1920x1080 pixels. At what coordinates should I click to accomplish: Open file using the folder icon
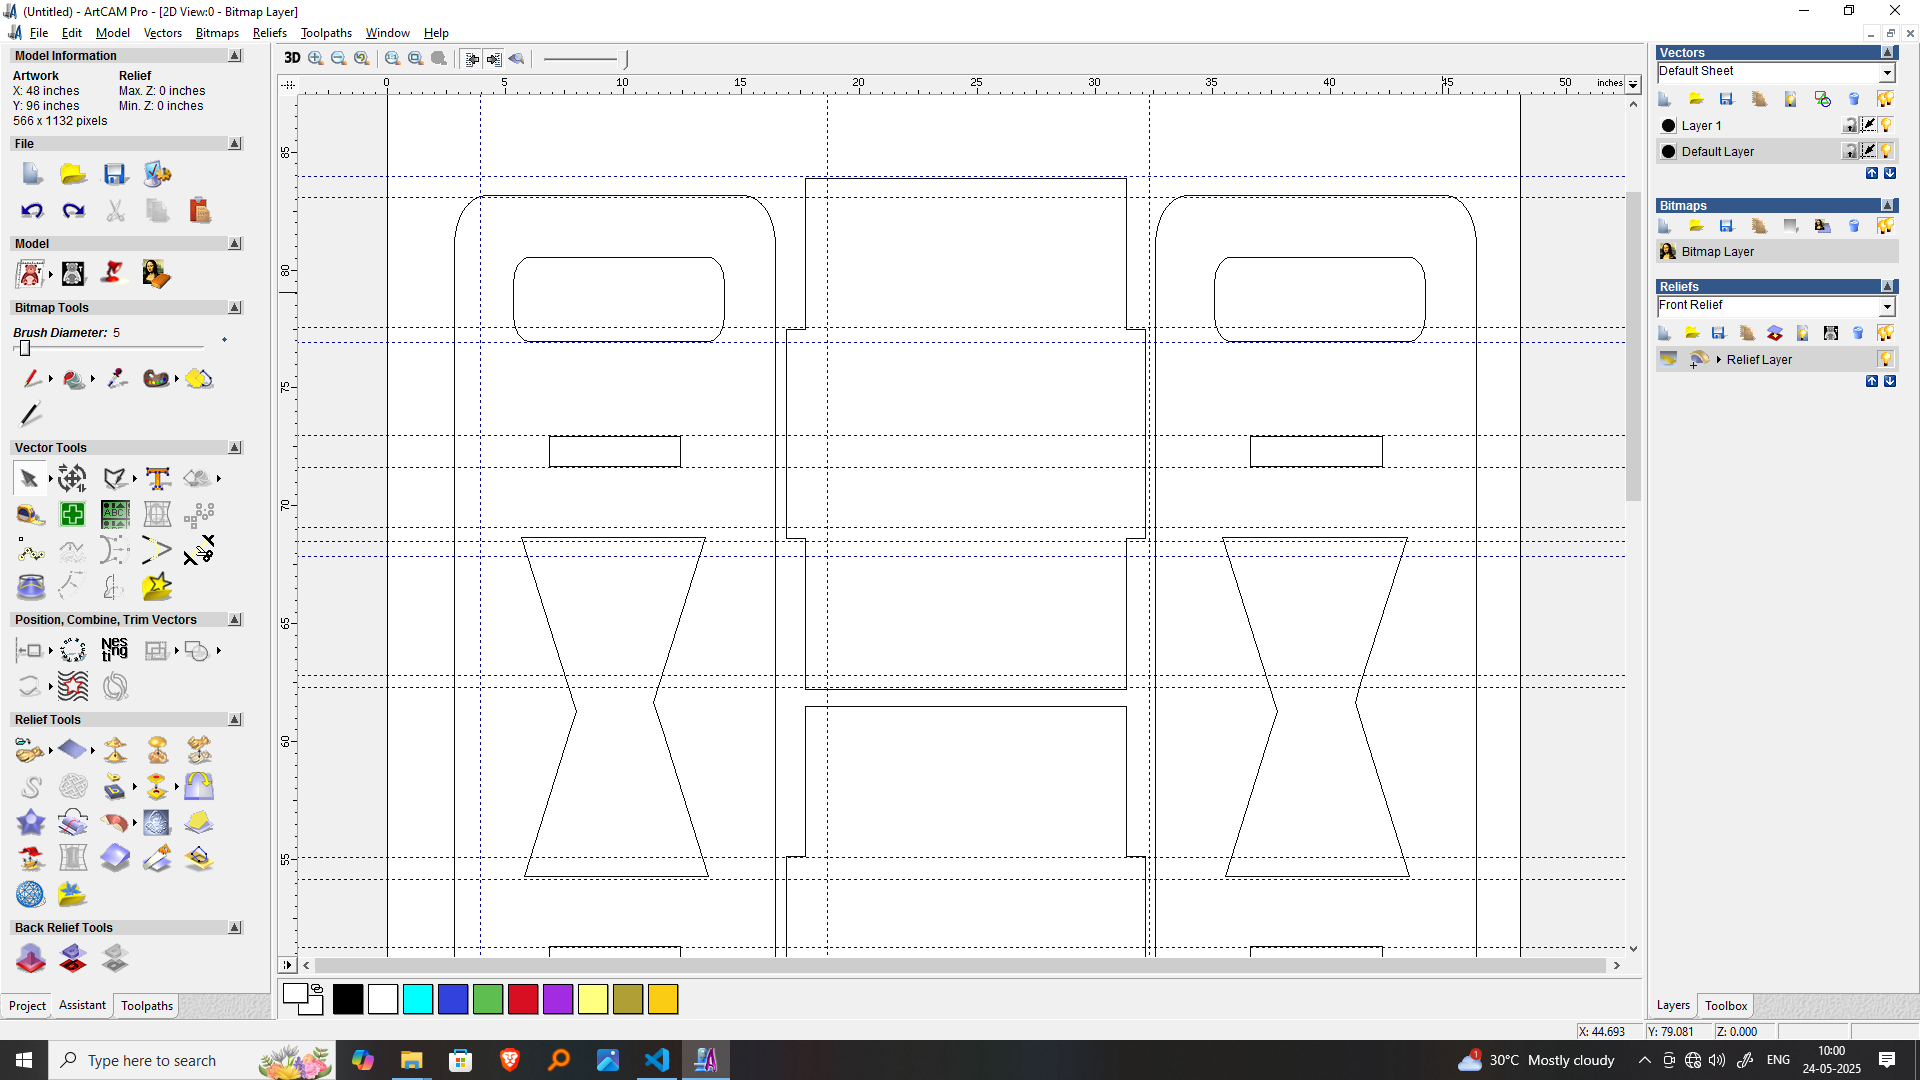coord(73,174)
